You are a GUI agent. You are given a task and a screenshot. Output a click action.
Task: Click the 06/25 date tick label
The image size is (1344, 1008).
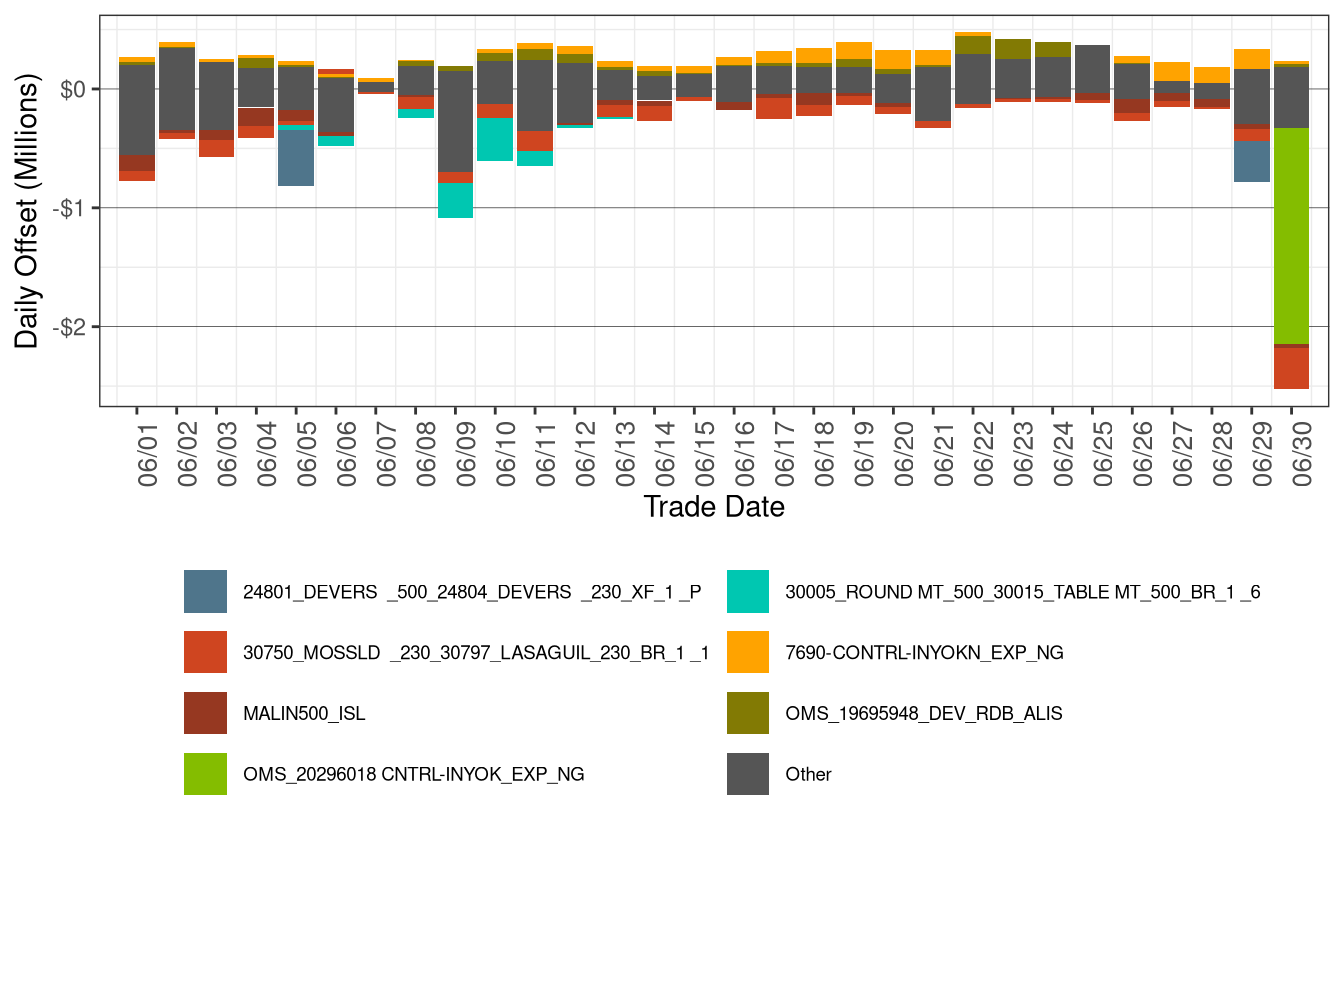tap(1103, 454)
